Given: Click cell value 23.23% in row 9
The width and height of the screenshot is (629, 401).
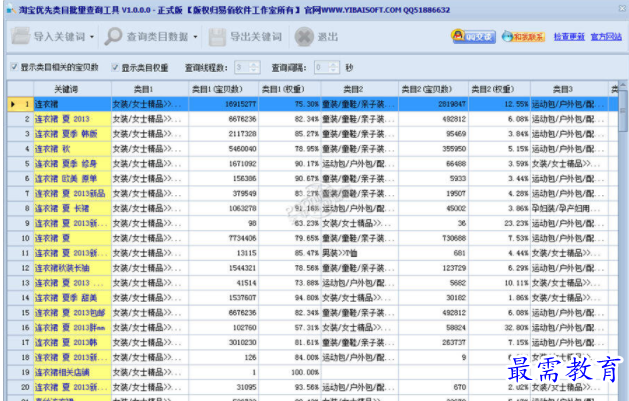Looking at the screenshot, I should pyautogui.click(x=499, y=223).
